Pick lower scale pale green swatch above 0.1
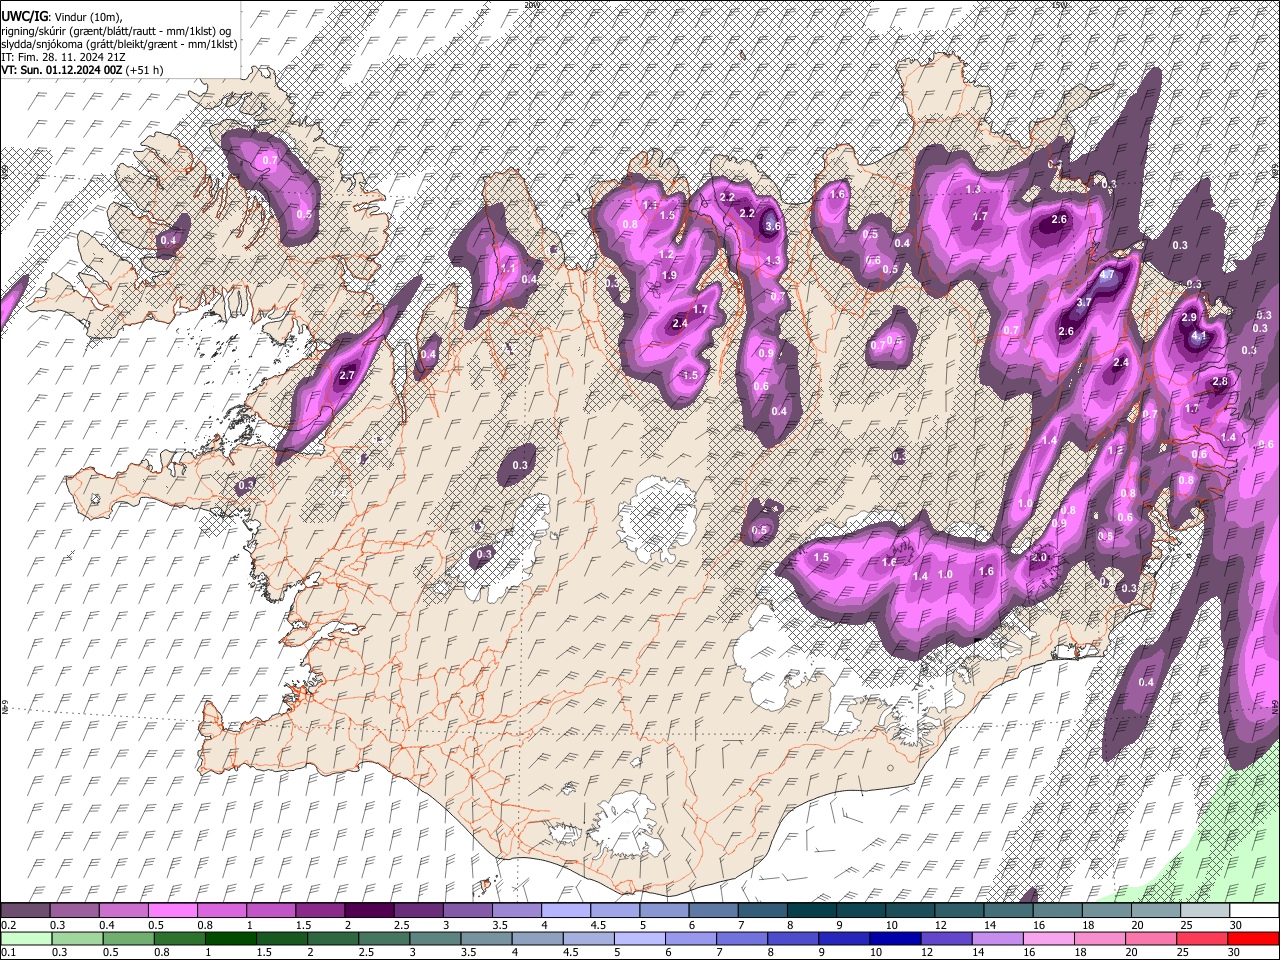The image size is (1280, 960). 26,938
